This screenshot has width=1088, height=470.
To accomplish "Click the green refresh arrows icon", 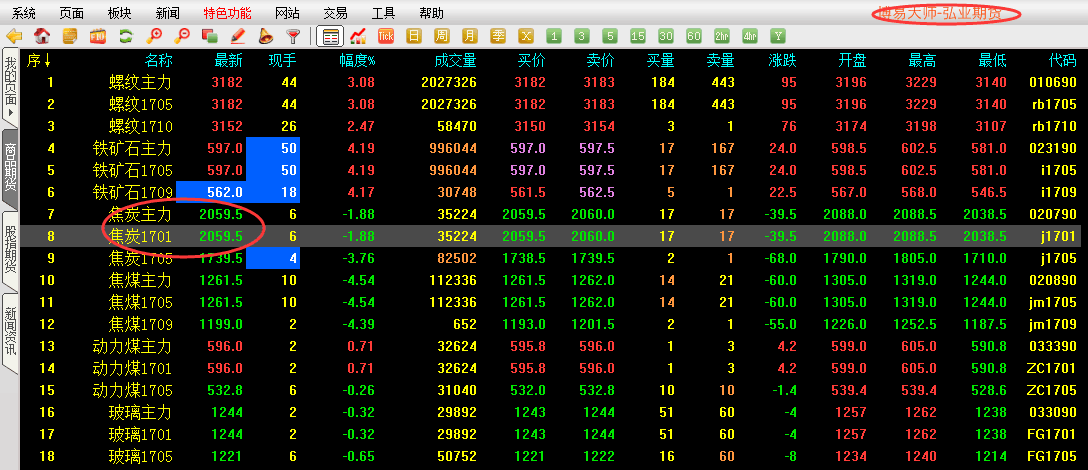I will click(x=126, y=36).
